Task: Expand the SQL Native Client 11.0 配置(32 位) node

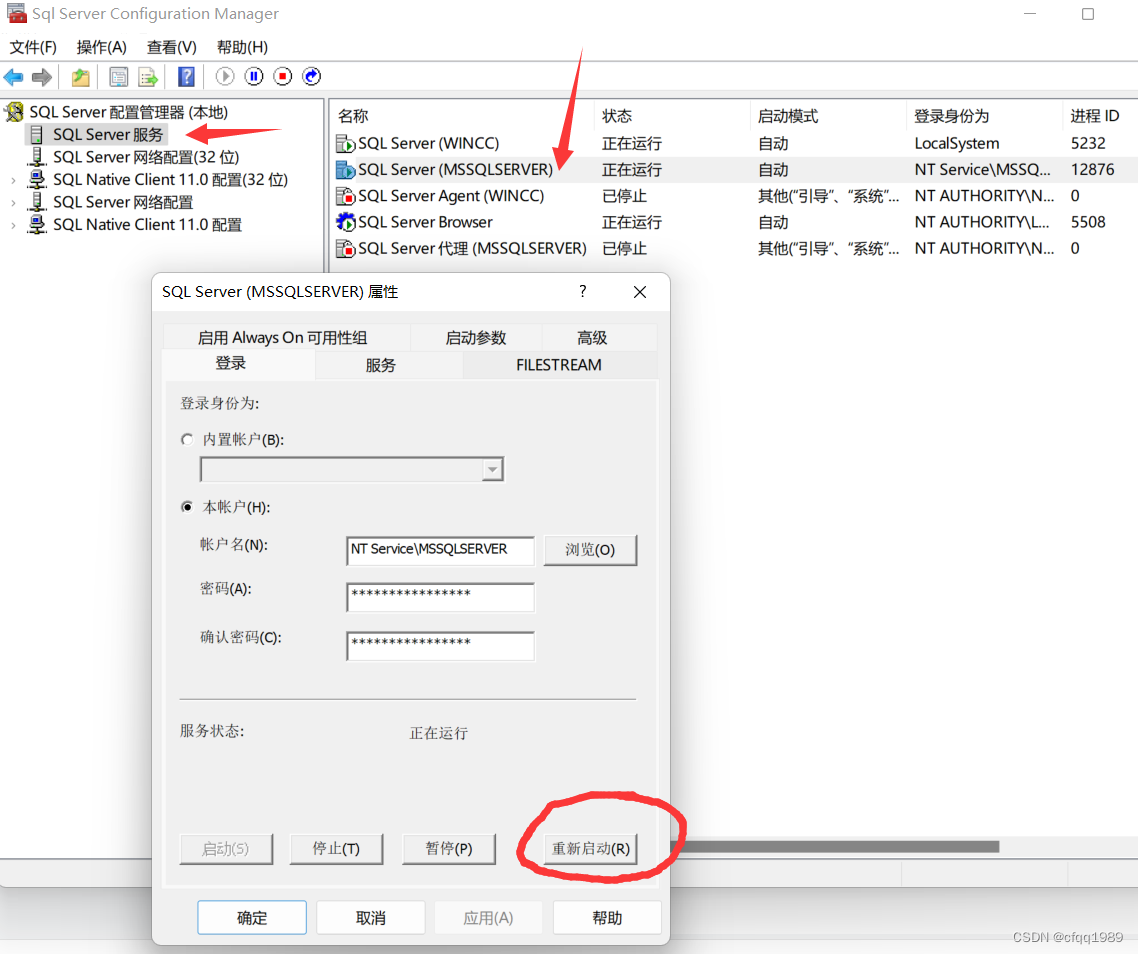Action: (x=13, y=180)
